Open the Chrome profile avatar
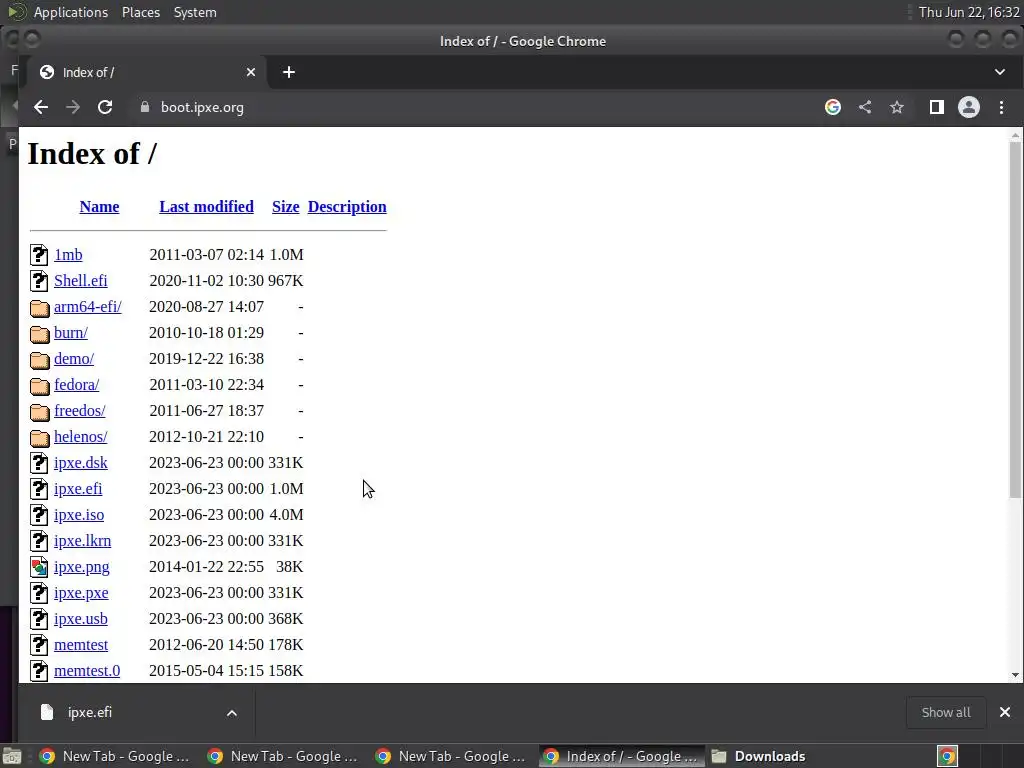 (x=968, y=107)
